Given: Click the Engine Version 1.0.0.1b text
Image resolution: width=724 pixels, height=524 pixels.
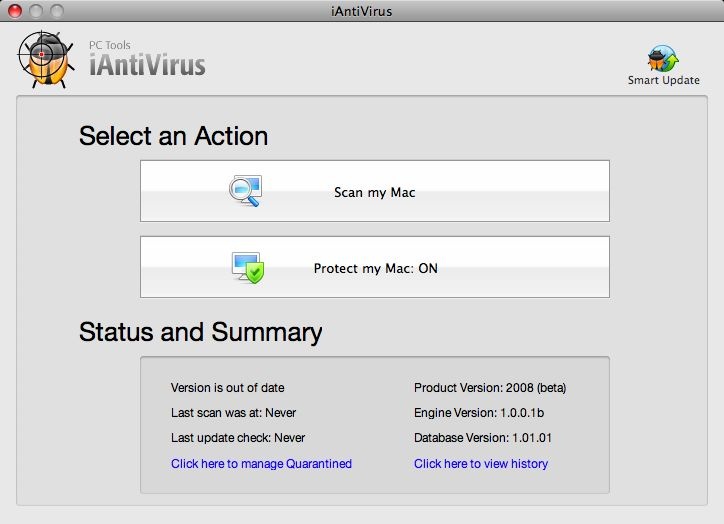Looking at the screenshot, I should [x=479, y=412].
